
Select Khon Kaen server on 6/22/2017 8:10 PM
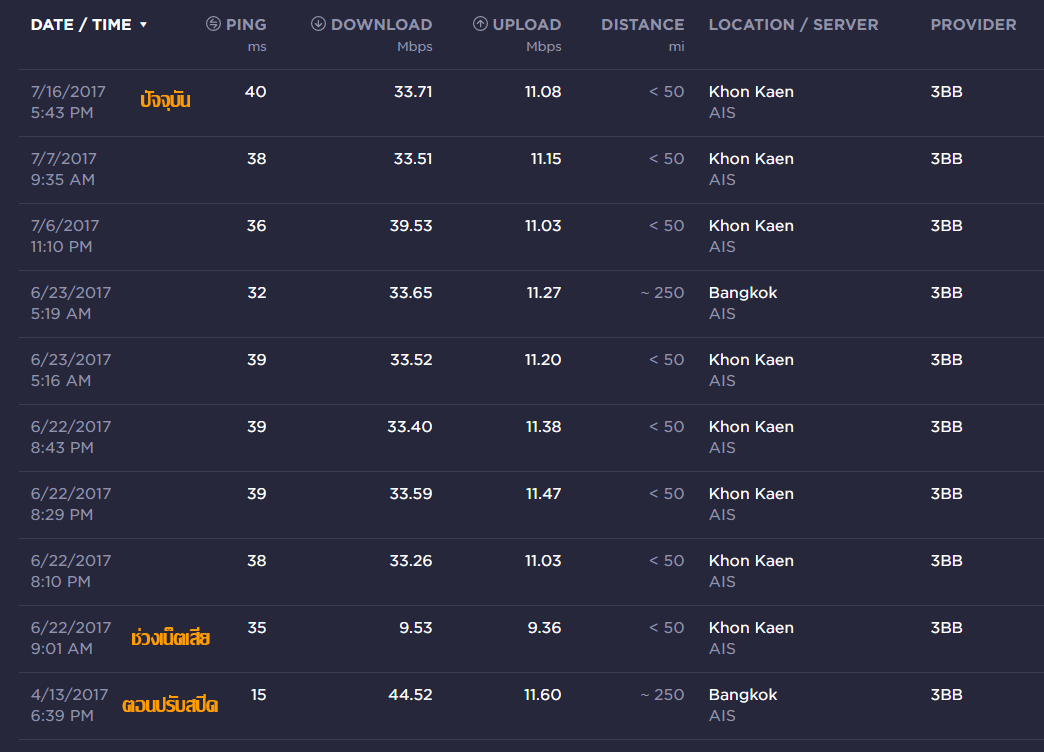coord(751,561)
